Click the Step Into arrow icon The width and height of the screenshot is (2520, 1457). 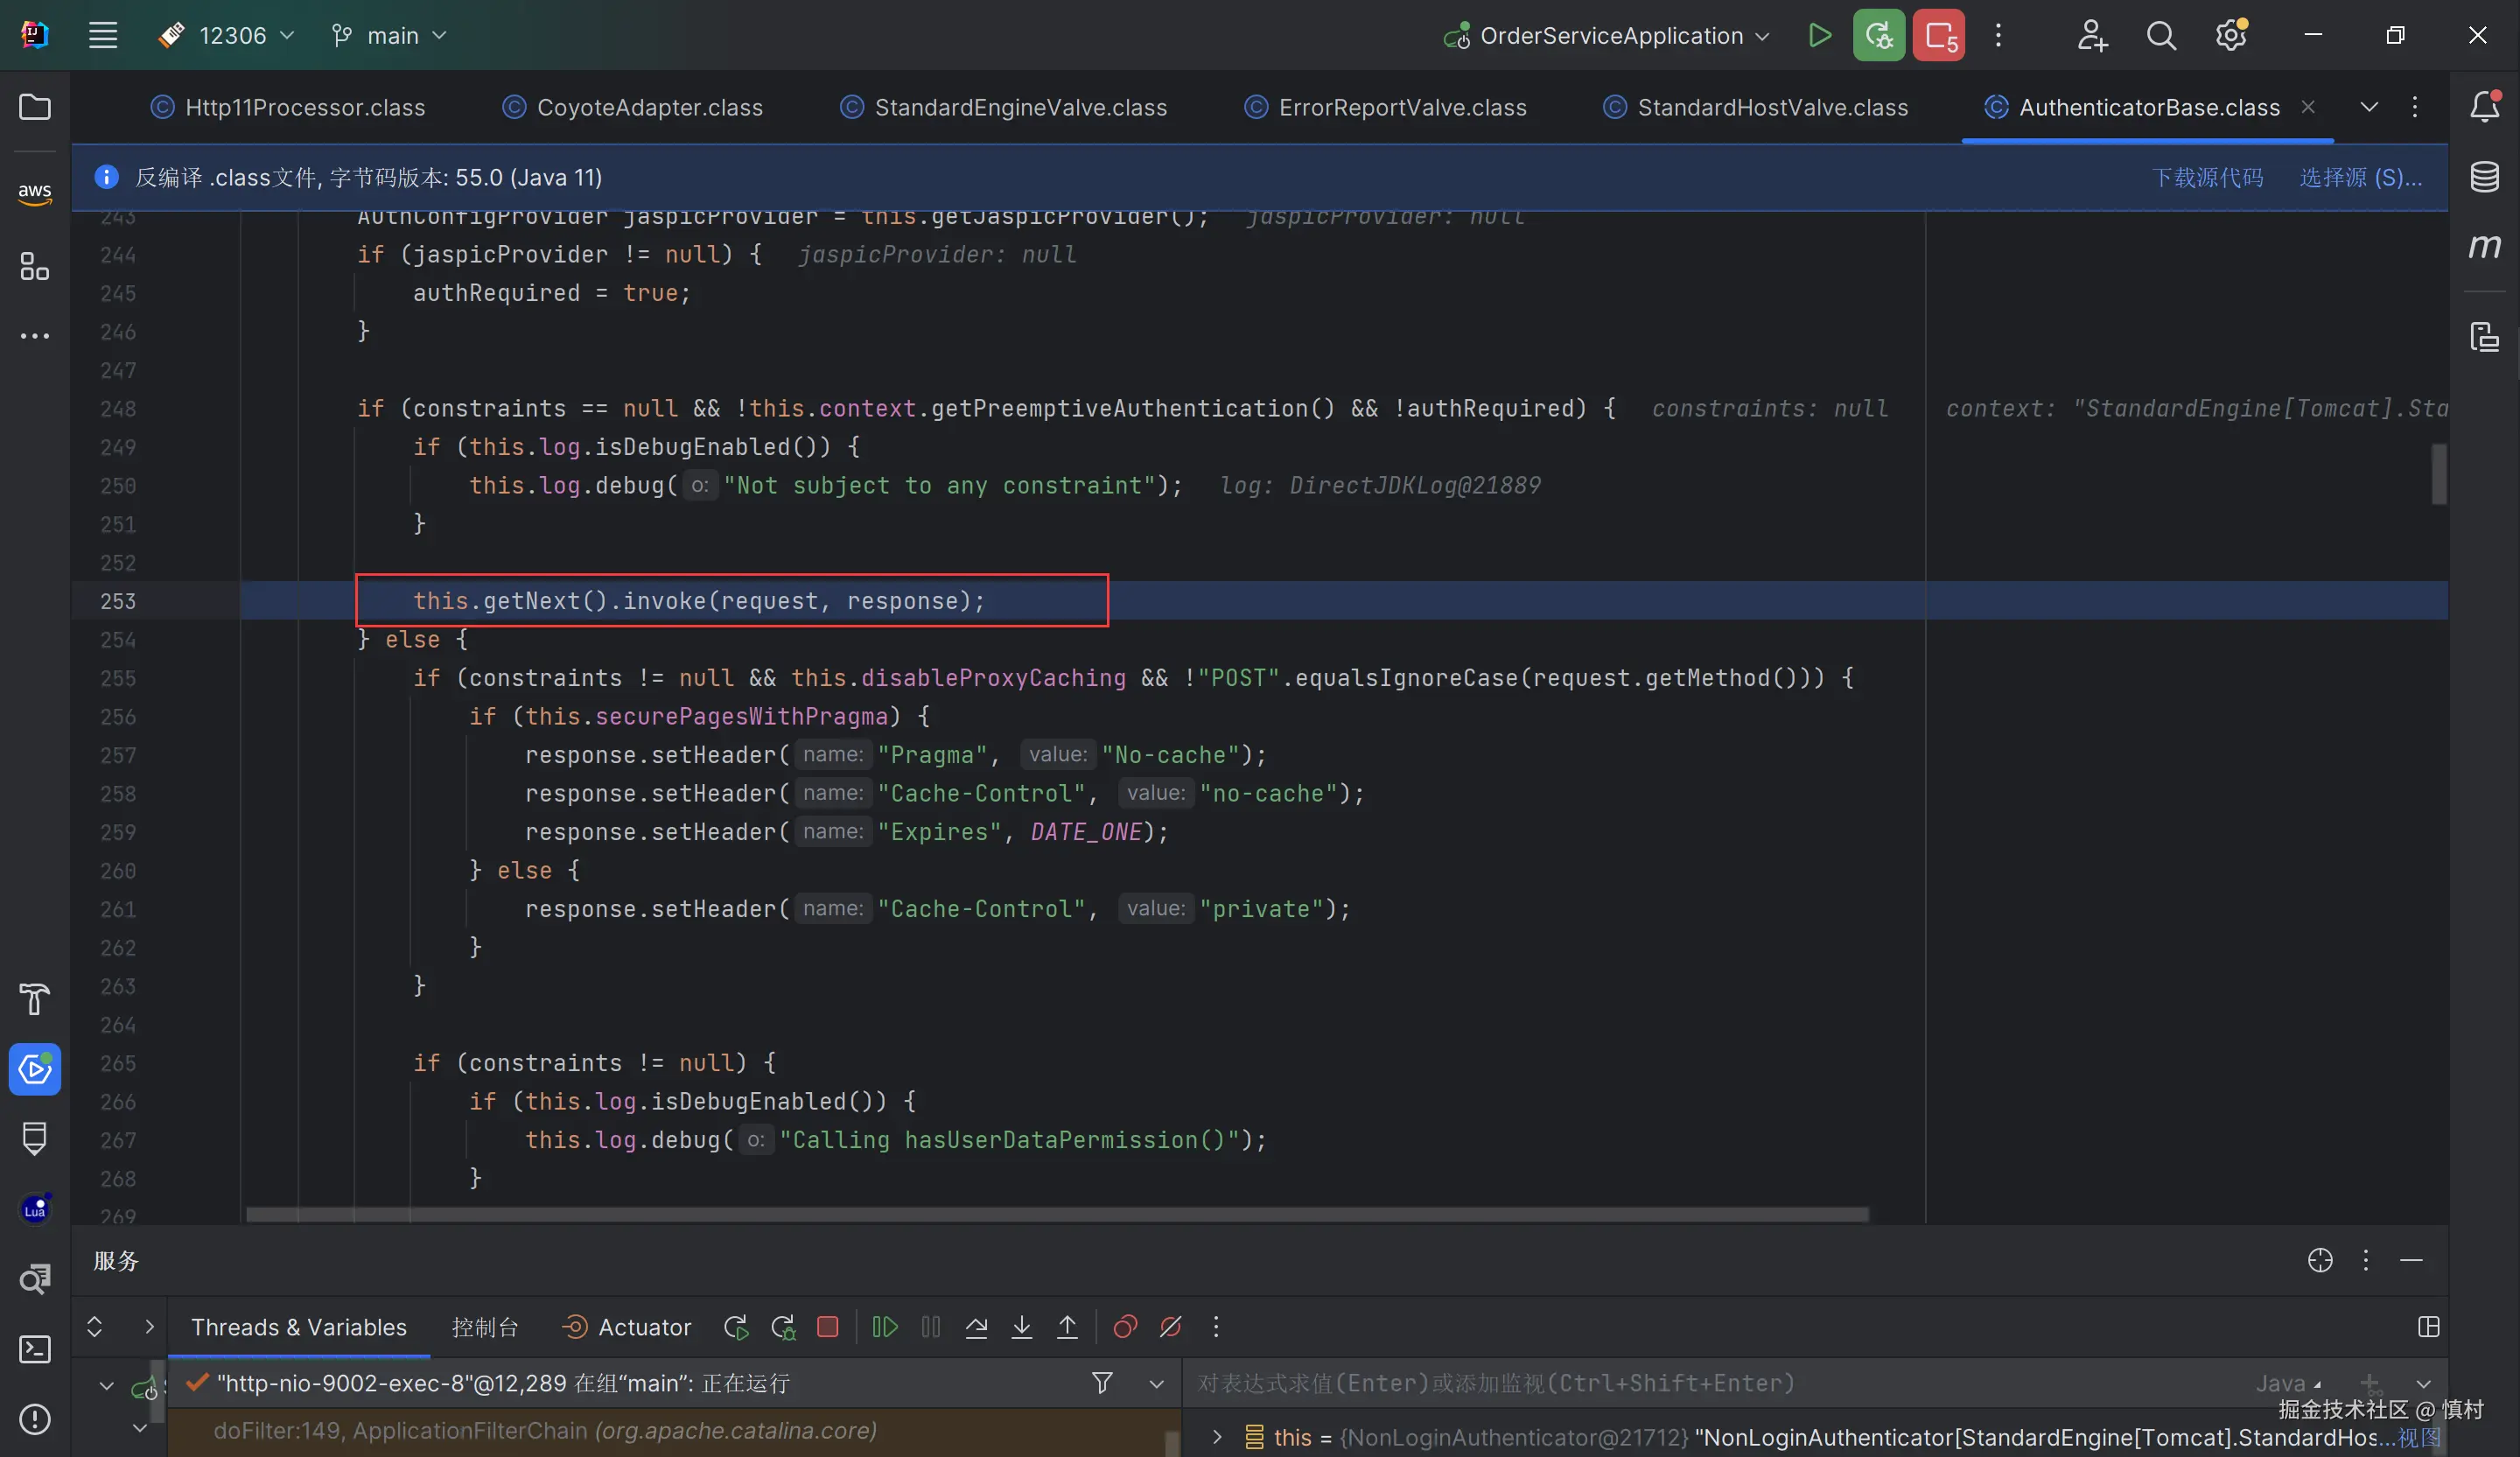tap(1021, 1327)
